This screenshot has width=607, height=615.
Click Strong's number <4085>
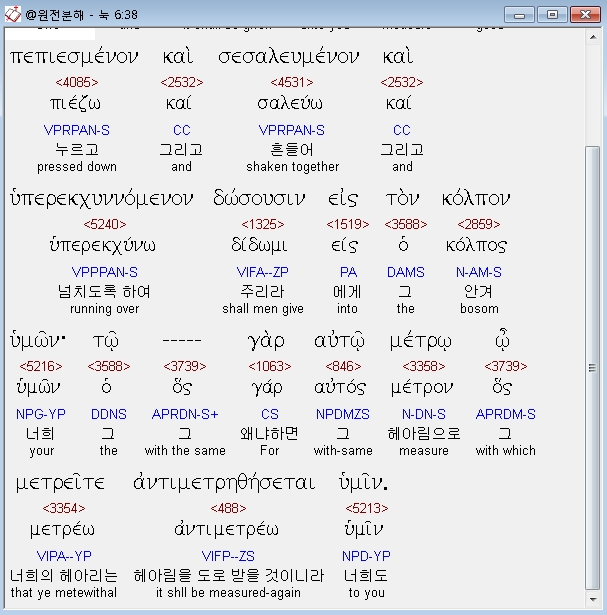(76, 82)
